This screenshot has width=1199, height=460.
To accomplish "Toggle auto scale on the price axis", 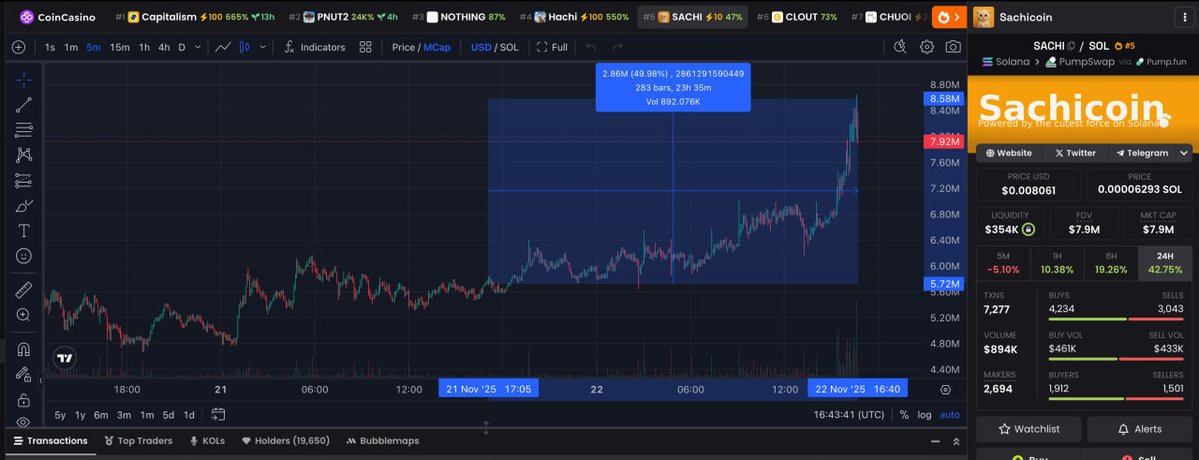I will click(950, 415).
